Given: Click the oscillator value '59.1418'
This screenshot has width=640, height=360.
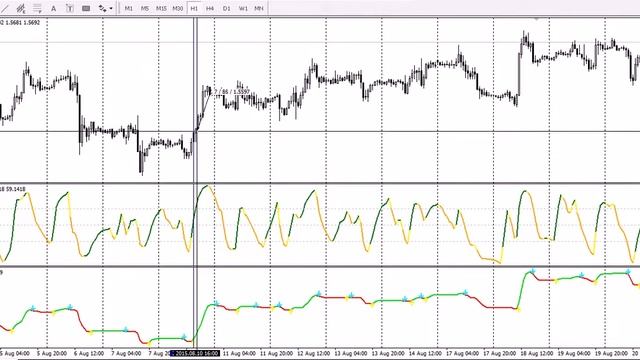Looking at the screenshot, I should click(x=16, y=189).
